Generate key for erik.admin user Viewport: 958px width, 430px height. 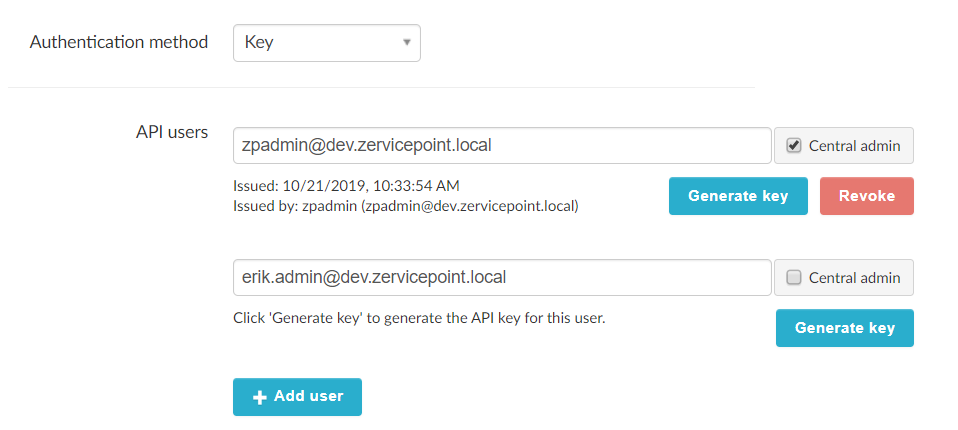pos(844,328)
